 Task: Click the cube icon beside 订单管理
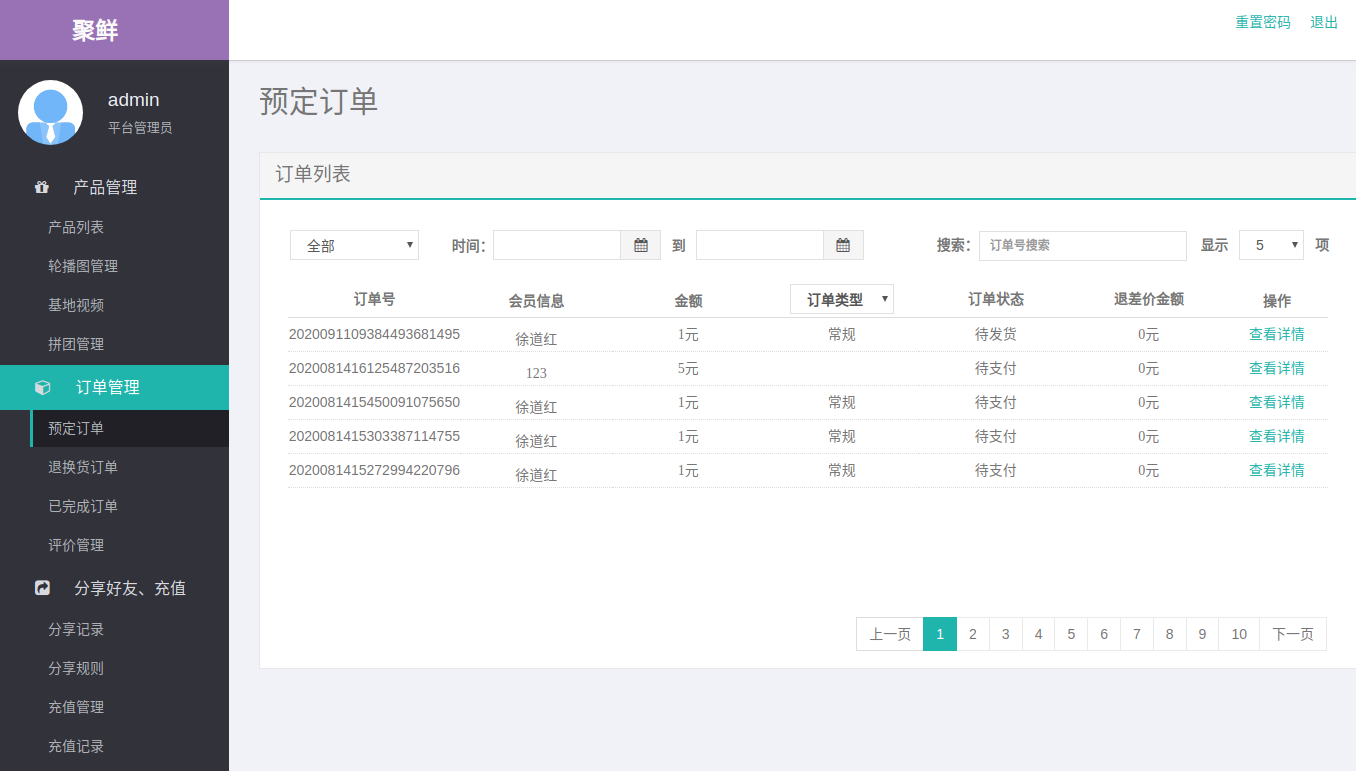coord(42,387)
